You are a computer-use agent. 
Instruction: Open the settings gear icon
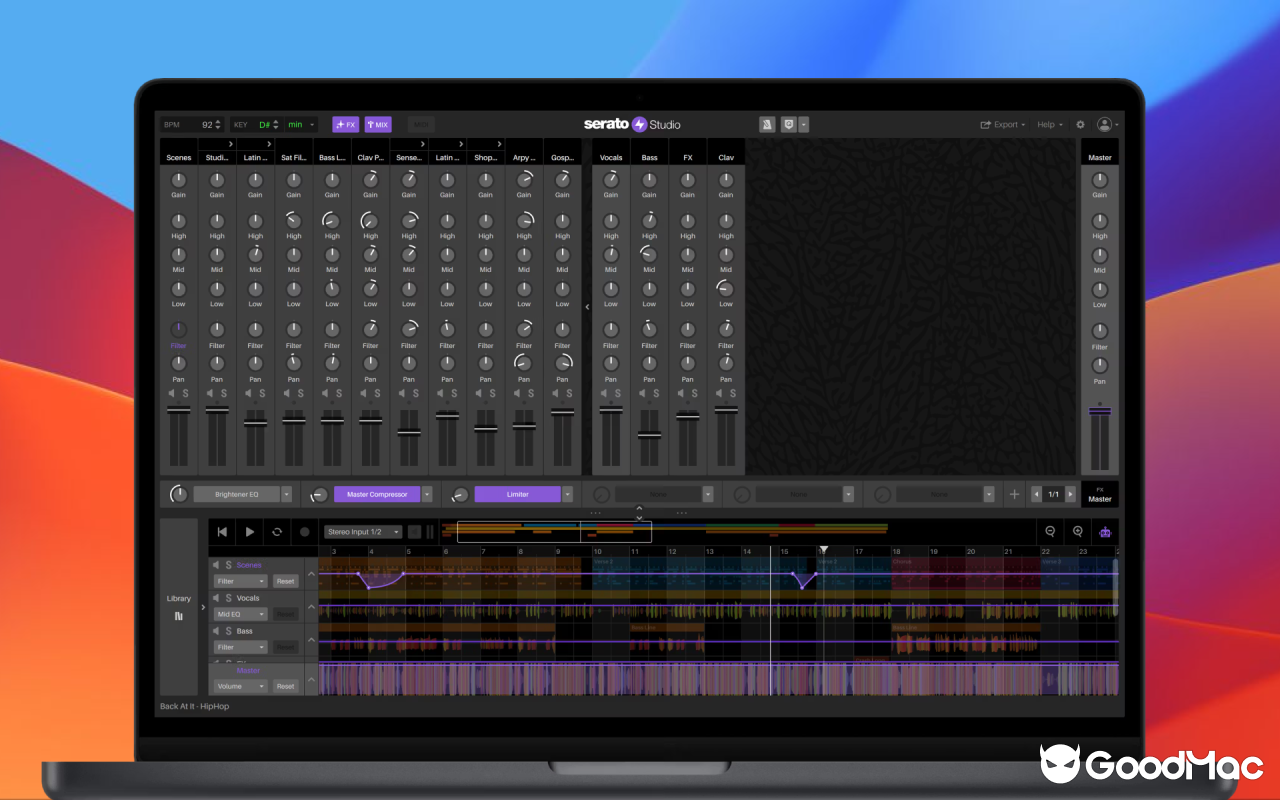pyautogui.click(x=1079, y=124)
